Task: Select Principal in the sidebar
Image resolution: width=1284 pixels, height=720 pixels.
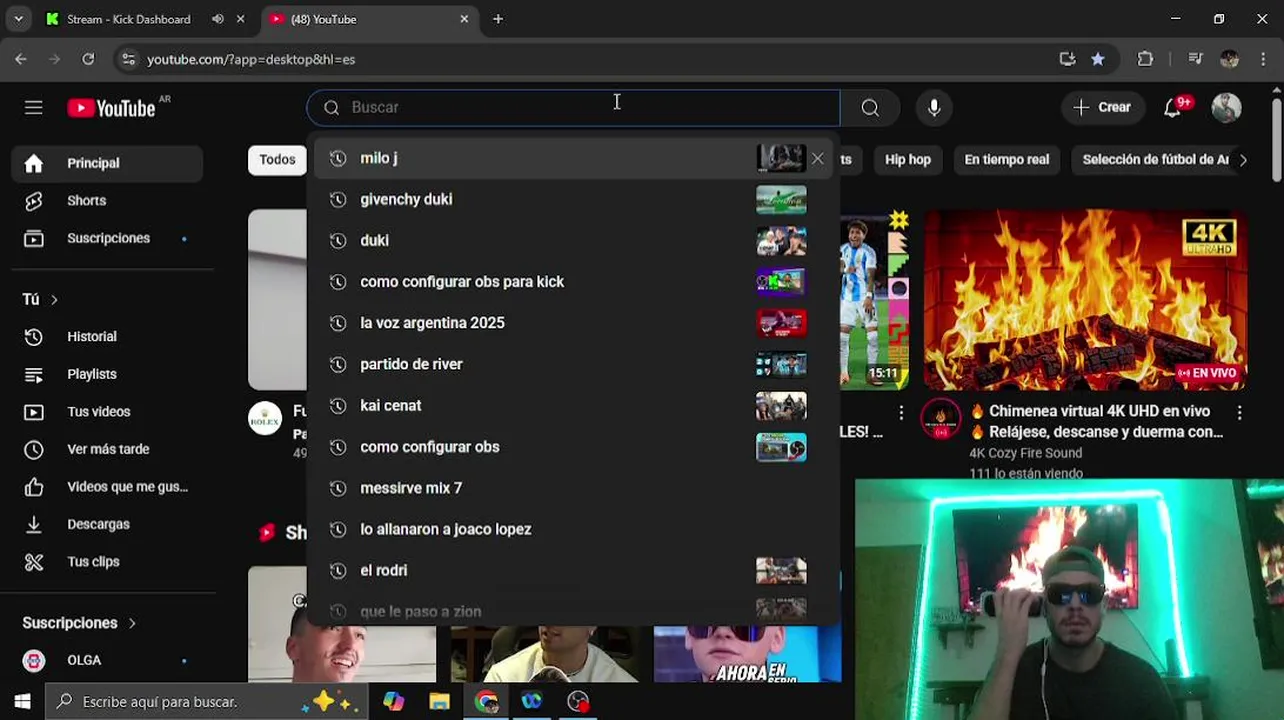Action: click(107, 163)
